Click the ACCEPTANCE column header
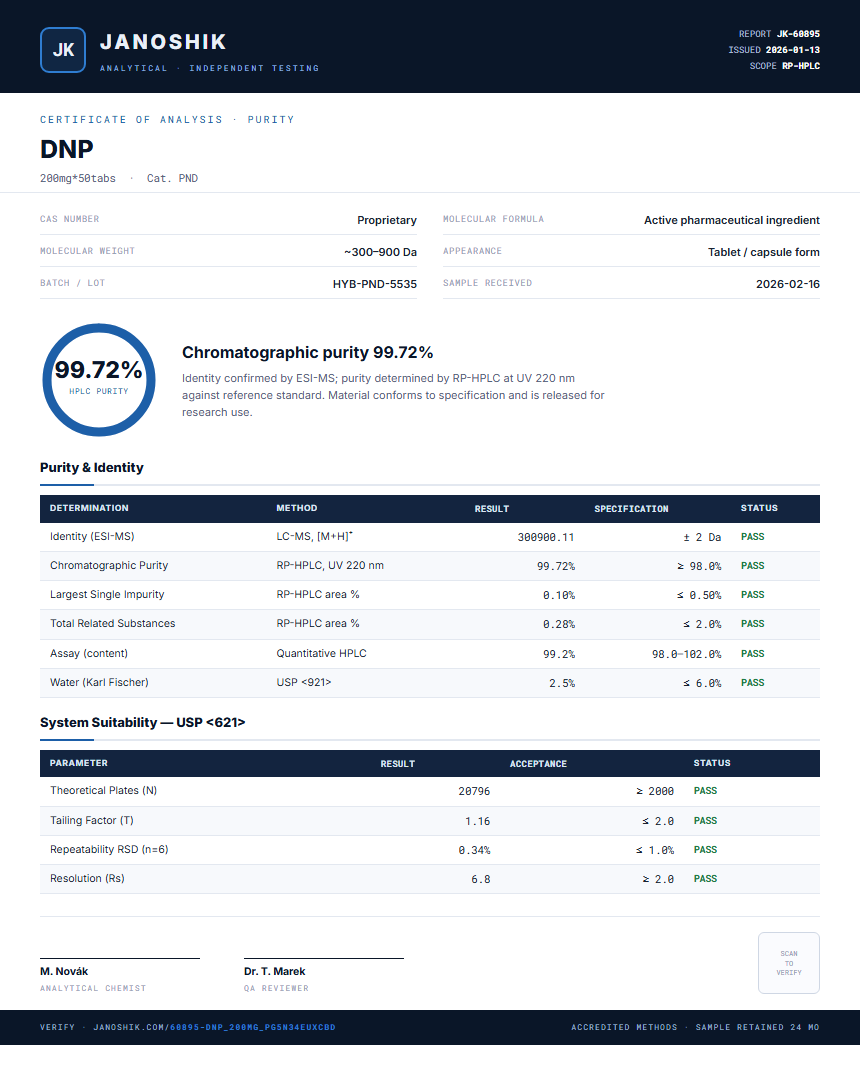860x1073 pixels. tap(538, 764)
